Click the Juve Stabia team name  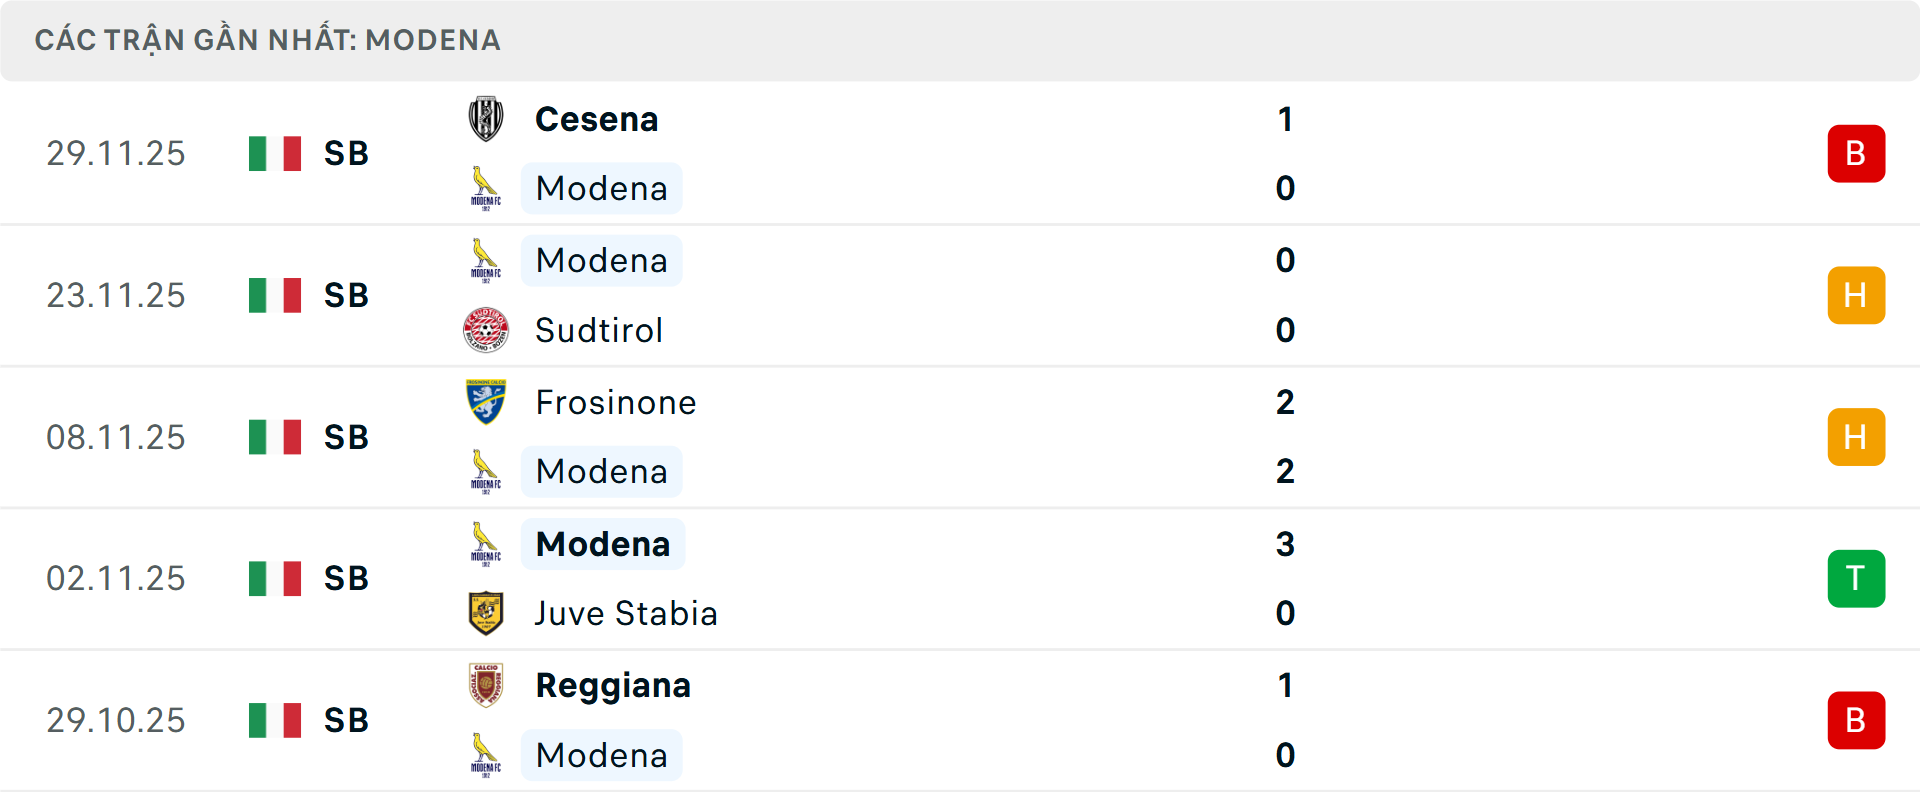coord(624,613)
